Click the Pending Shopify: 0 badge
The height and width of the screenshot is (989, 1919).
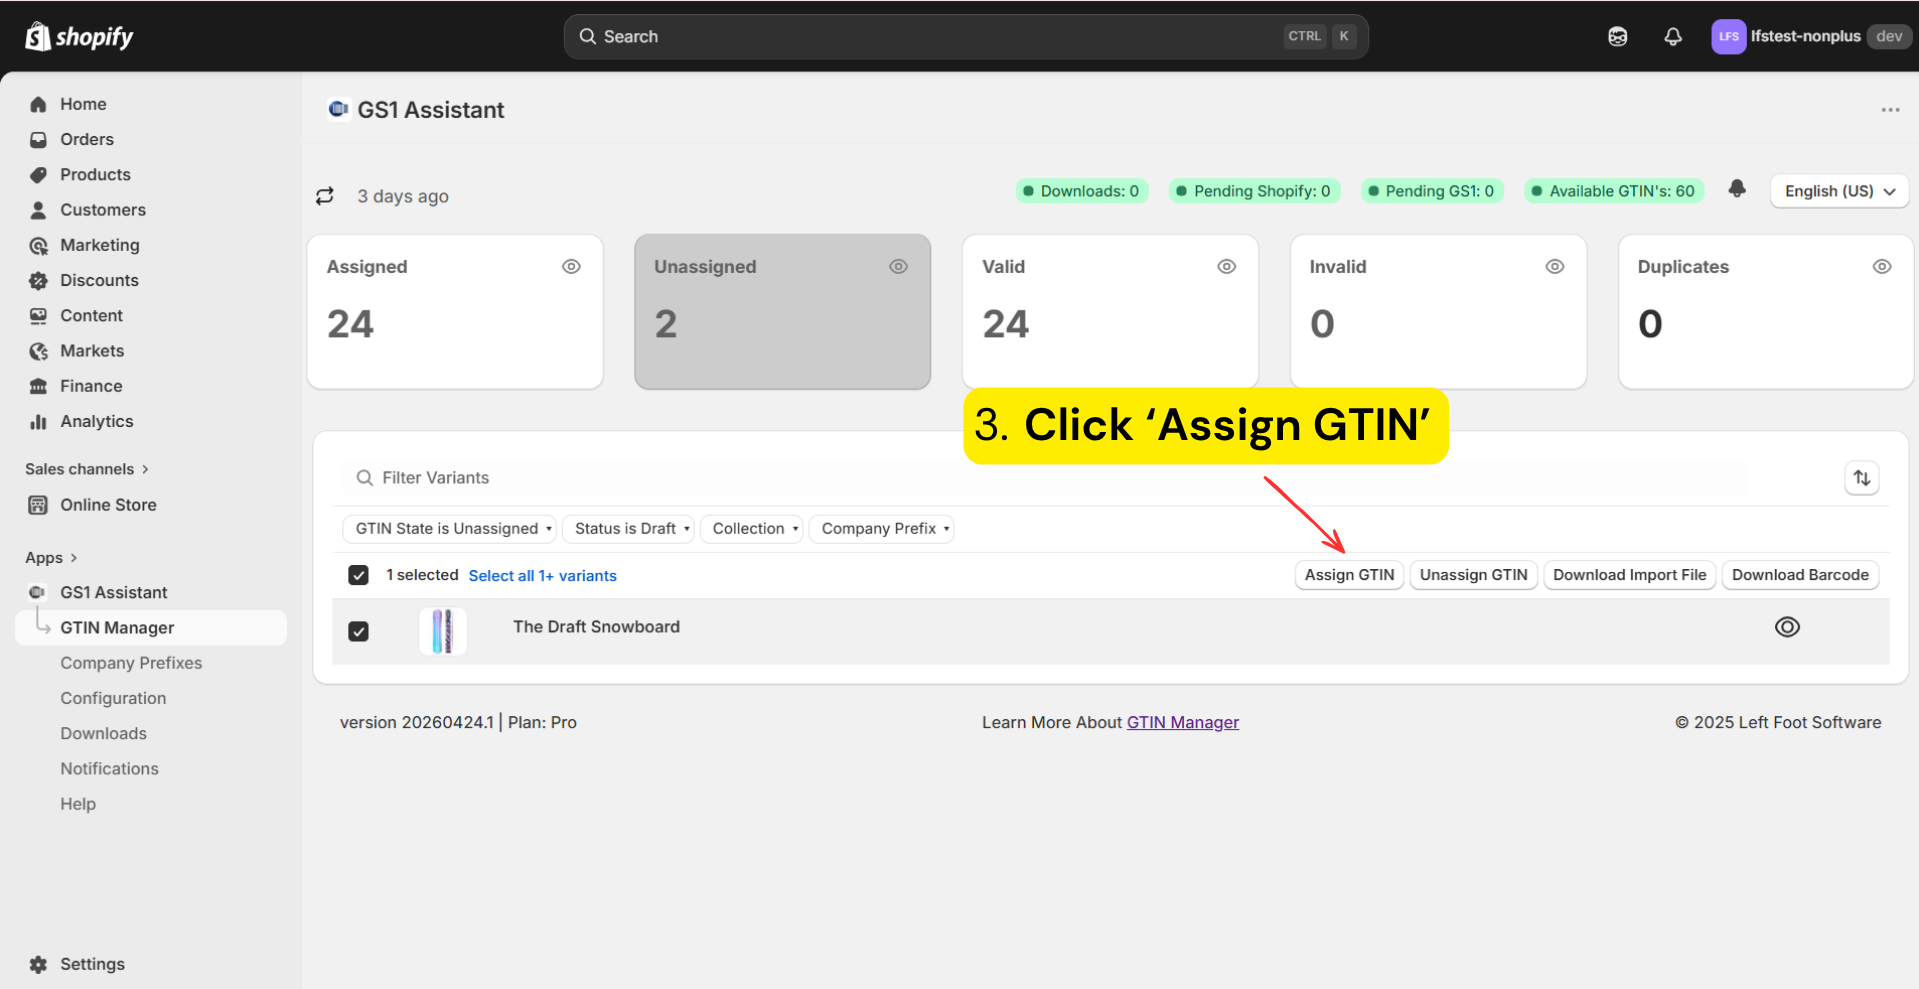click(1253, 191)
